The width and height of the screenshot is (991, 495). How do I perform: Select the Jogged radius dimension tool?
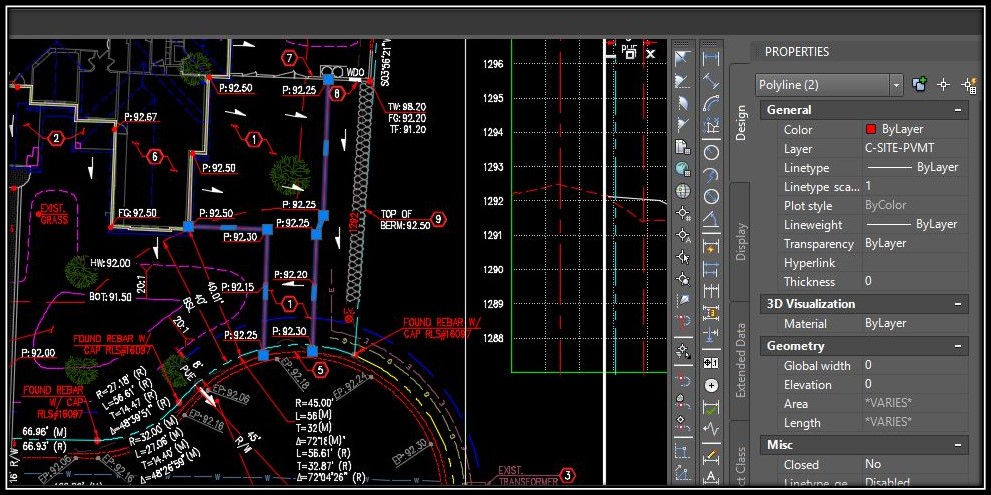[x=712, y=174]
